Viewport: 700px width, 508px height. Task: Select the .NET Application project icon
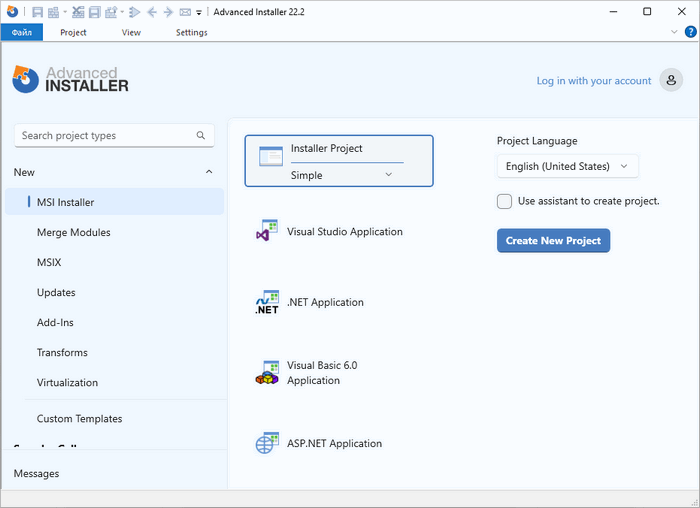click(x=267, y=303)
